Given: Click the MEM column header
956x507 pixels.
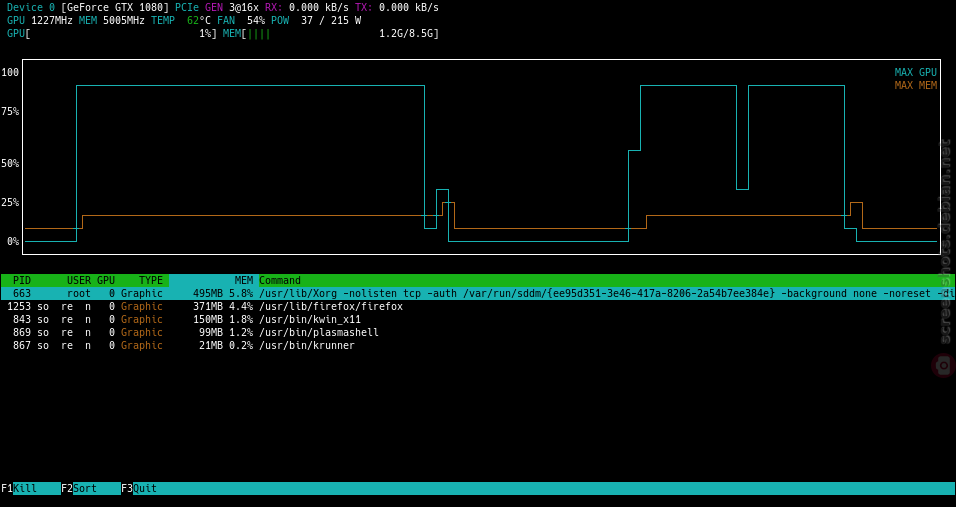Looking at the screenshot, I should [x=244, y=280].
